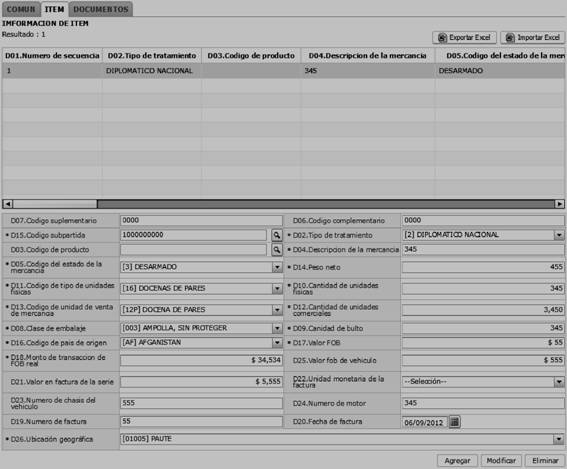
Task: Expand the D02 Tipo de tratamiento dropdown
Action: coord(559,235)
